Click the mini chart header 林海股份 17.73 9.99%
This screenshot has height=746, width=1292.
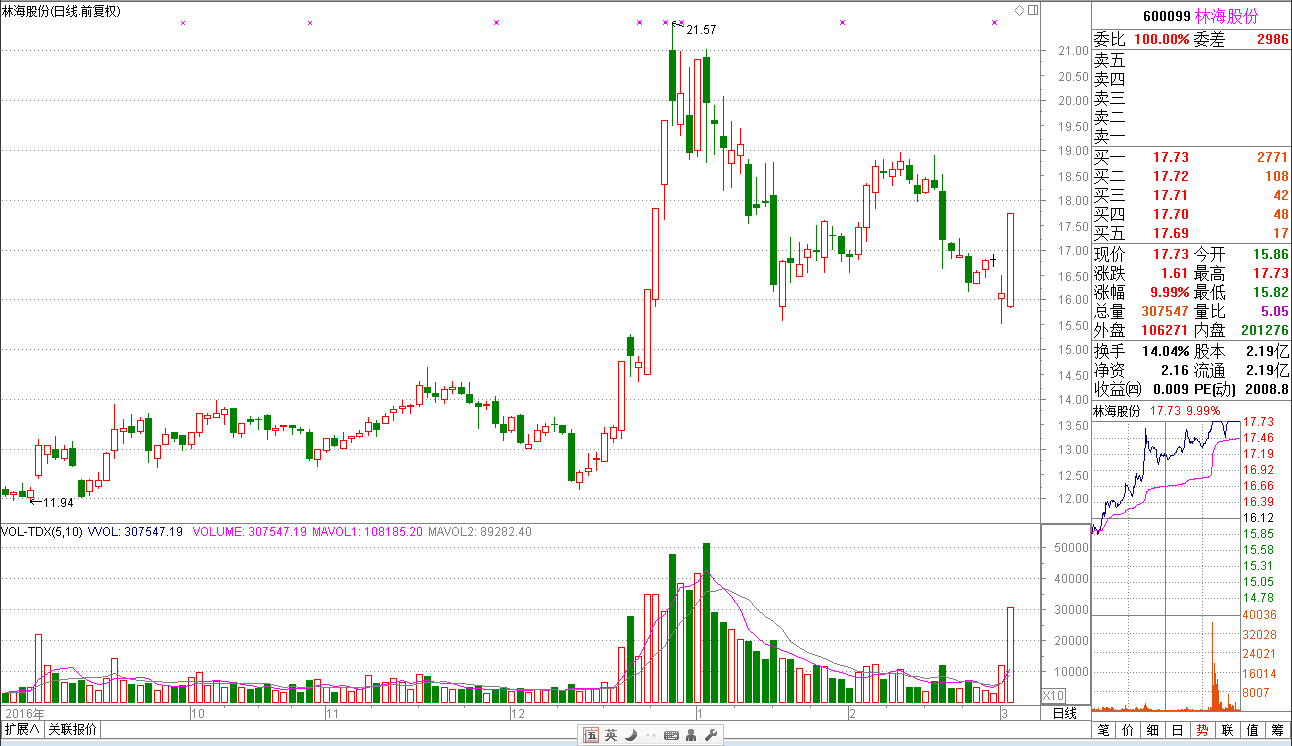(x=1157, y=411)
